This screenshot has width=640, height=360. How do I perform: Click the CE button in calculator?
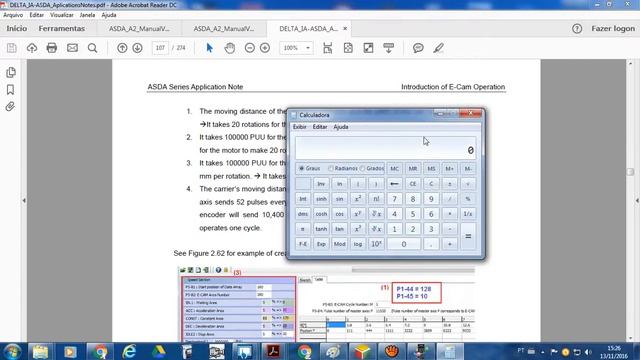413,184
